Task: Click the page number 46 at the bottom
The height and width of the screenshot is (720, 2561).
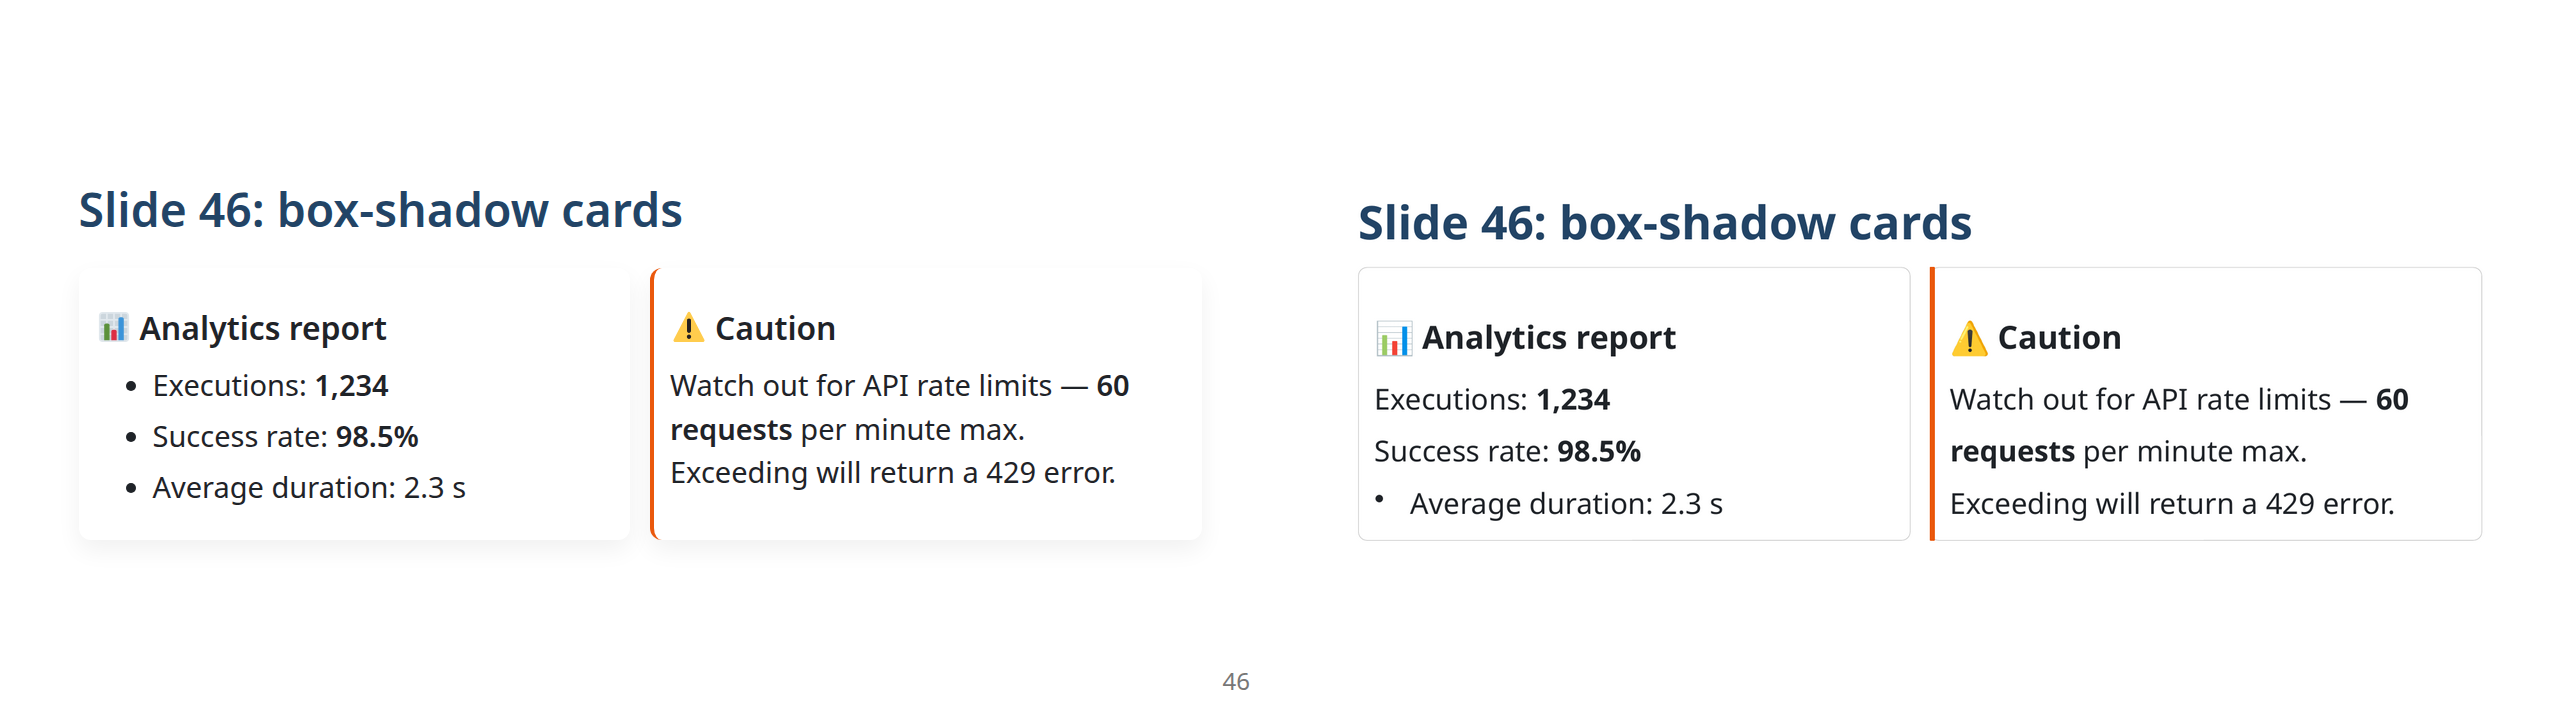Action: [1235, 681]
